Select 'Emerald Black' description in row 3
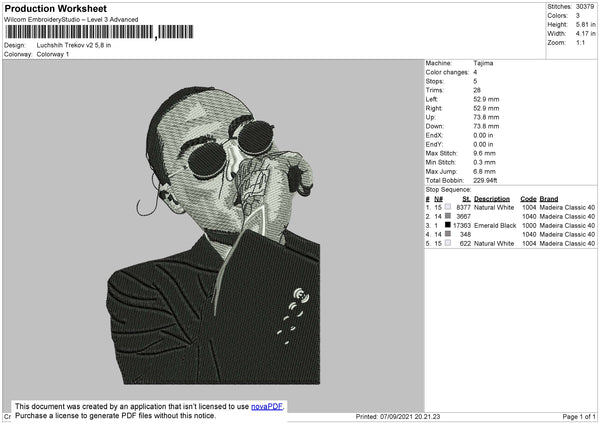This screenshot has height=424, width=600. coord(495,225)
